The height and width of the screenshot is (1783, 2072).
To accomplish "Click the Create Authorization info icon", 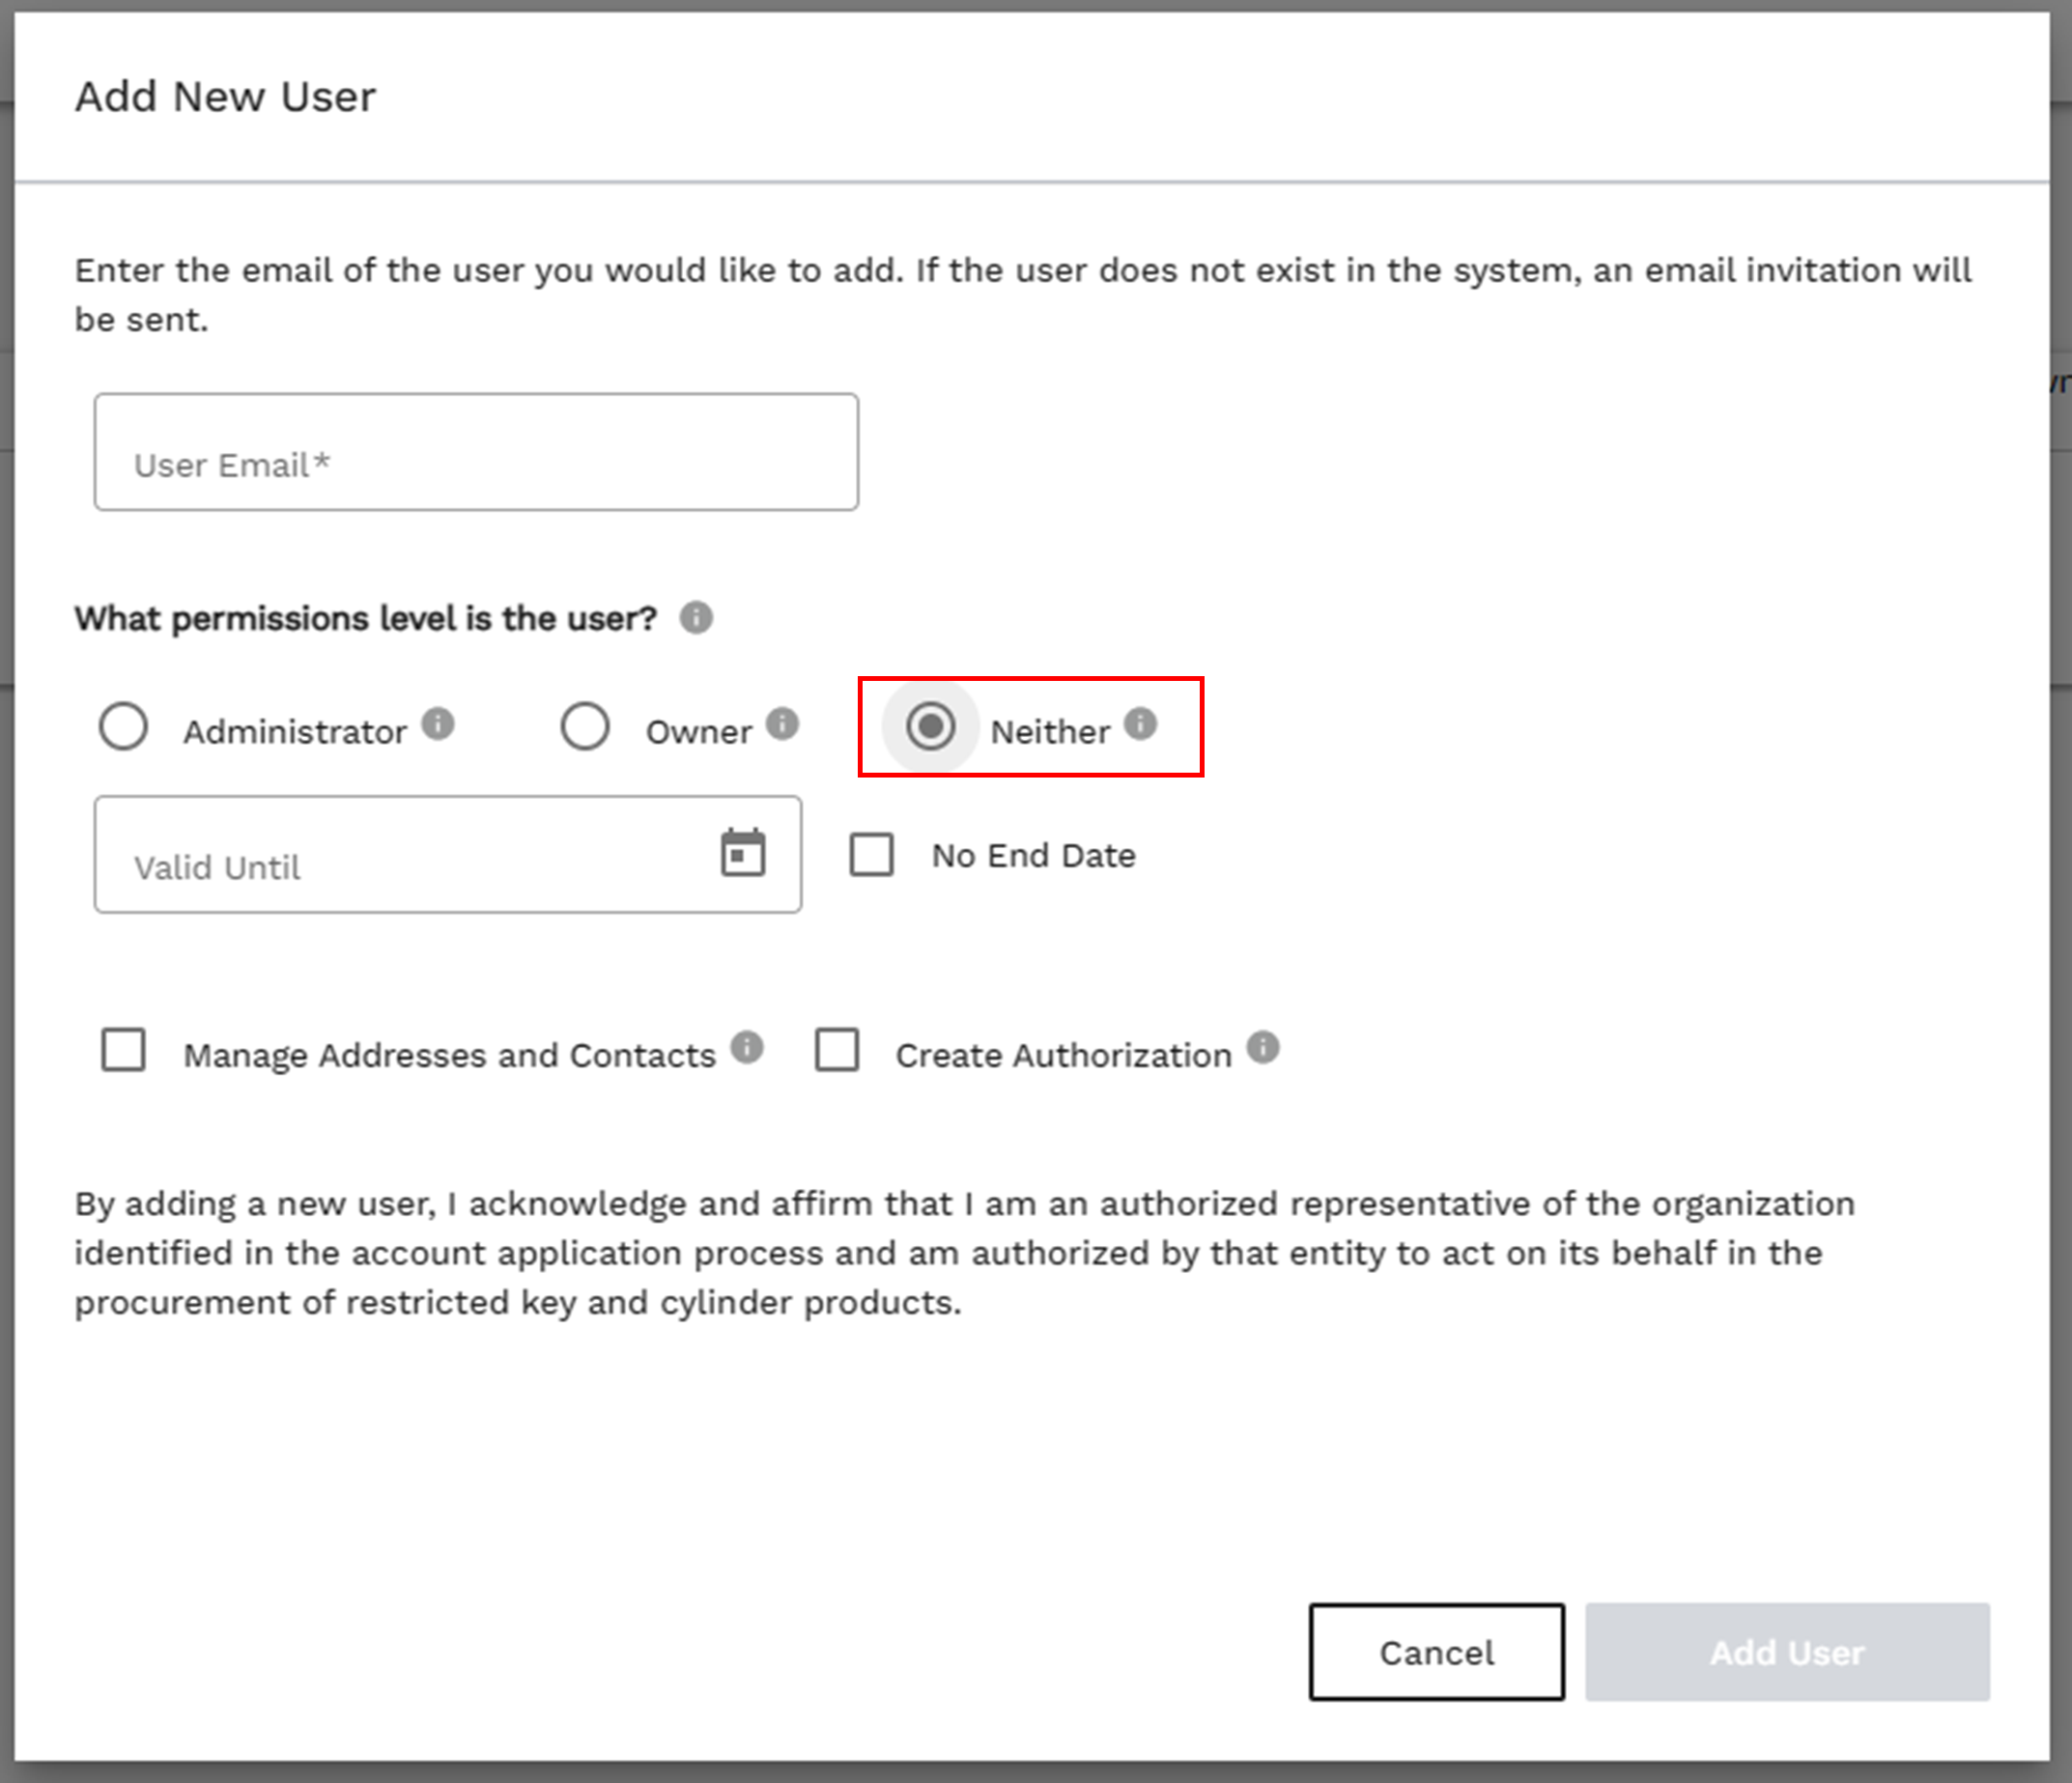I will 1262,1047.
